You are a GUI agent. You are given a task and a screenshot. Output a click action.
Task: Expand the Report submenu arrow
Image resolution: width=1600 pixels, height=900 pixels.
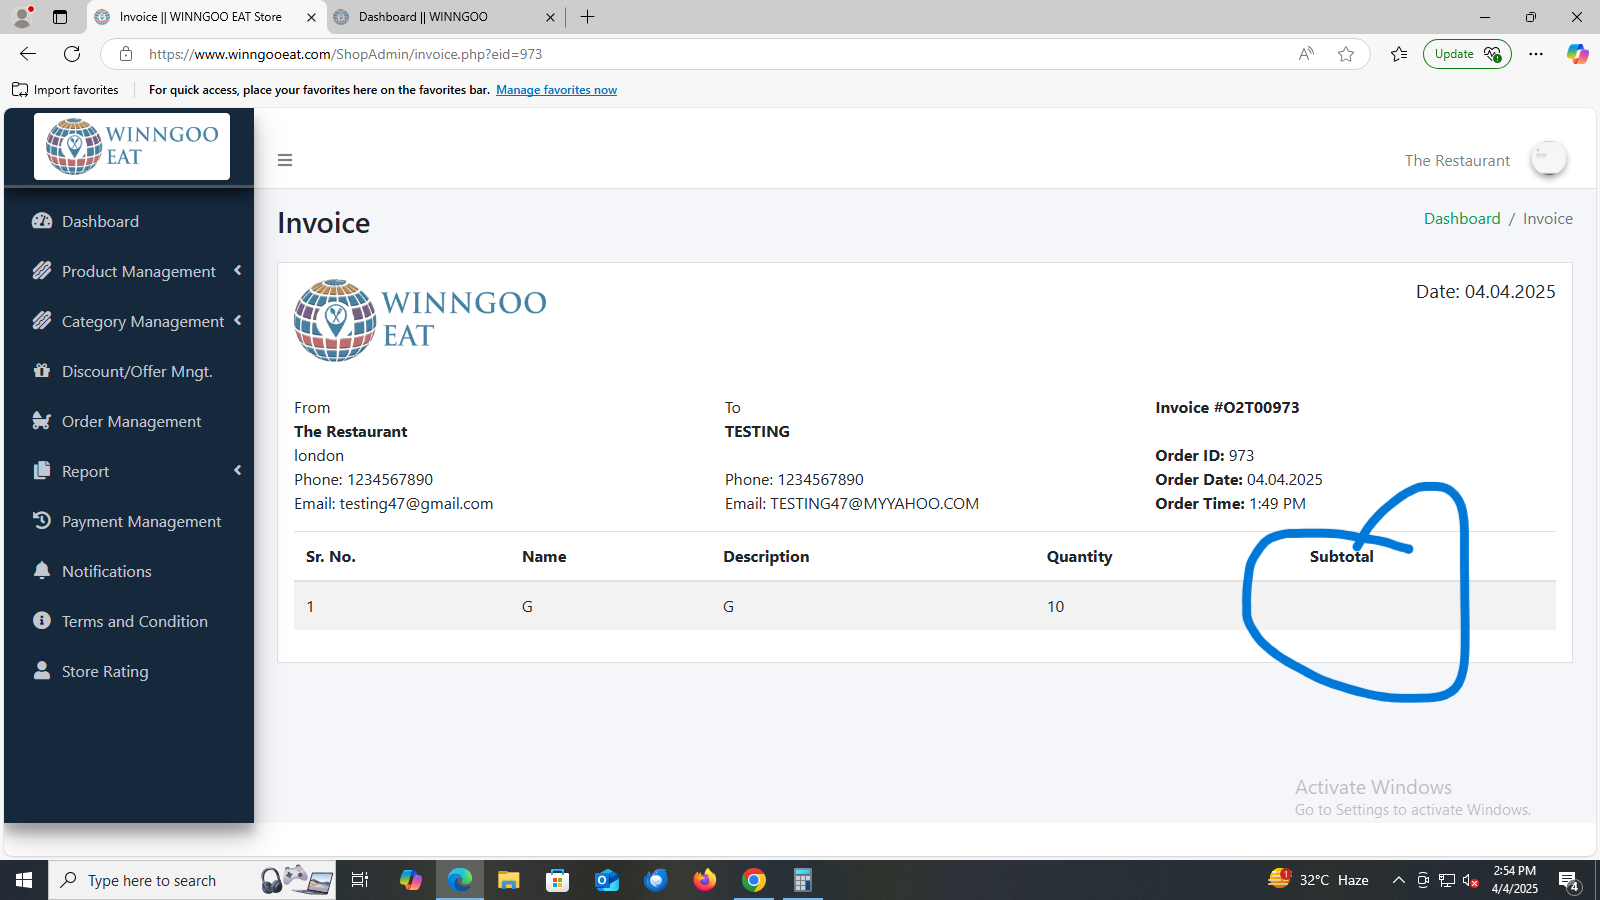(238, 470)
